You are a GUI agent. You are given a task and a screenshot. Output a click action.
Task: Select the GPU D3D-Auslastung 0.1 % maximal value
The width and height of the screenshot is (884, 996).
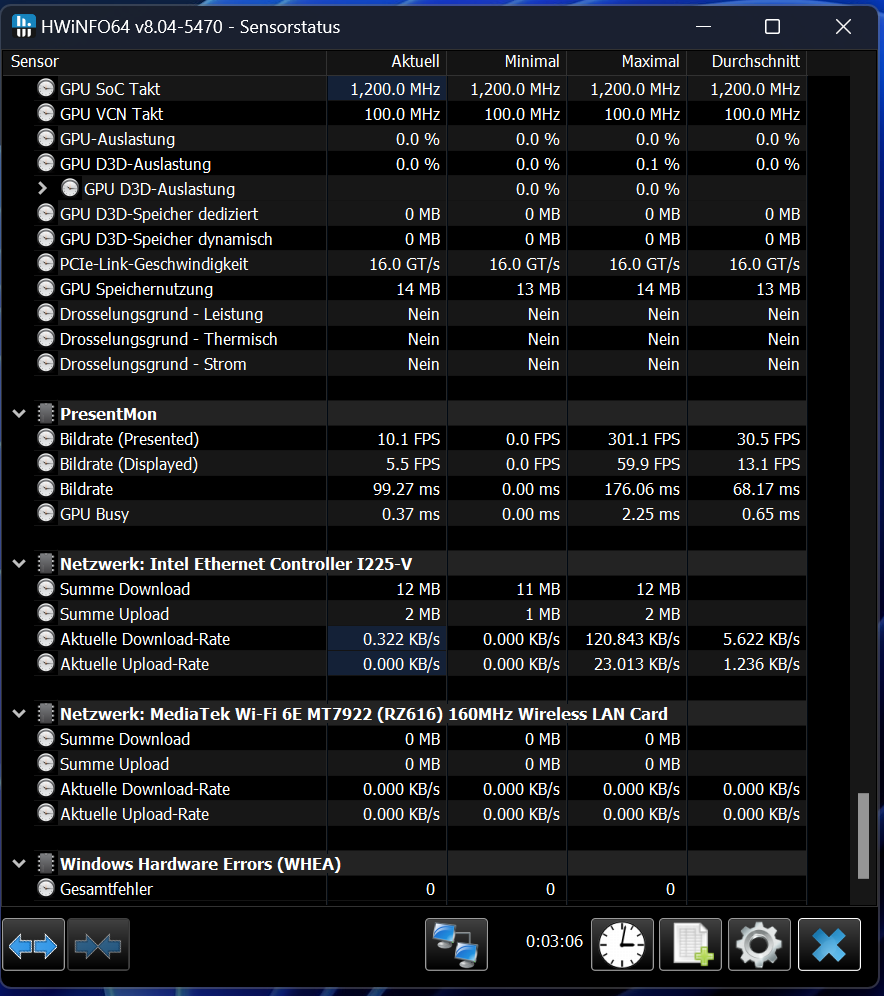(658, 165)
